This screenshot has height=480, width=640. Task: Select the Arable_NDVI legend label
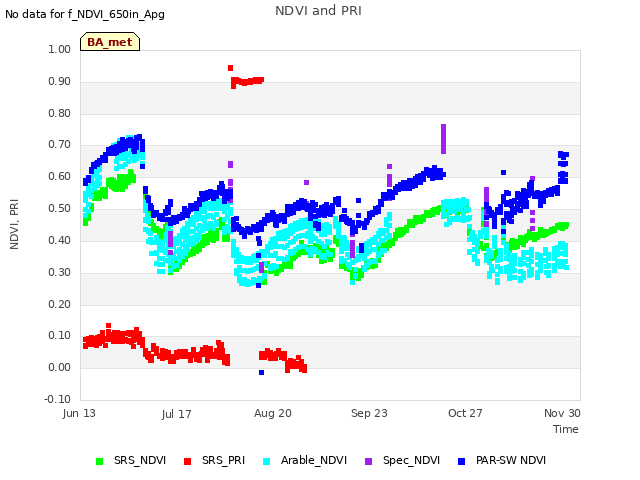point(314,460)
